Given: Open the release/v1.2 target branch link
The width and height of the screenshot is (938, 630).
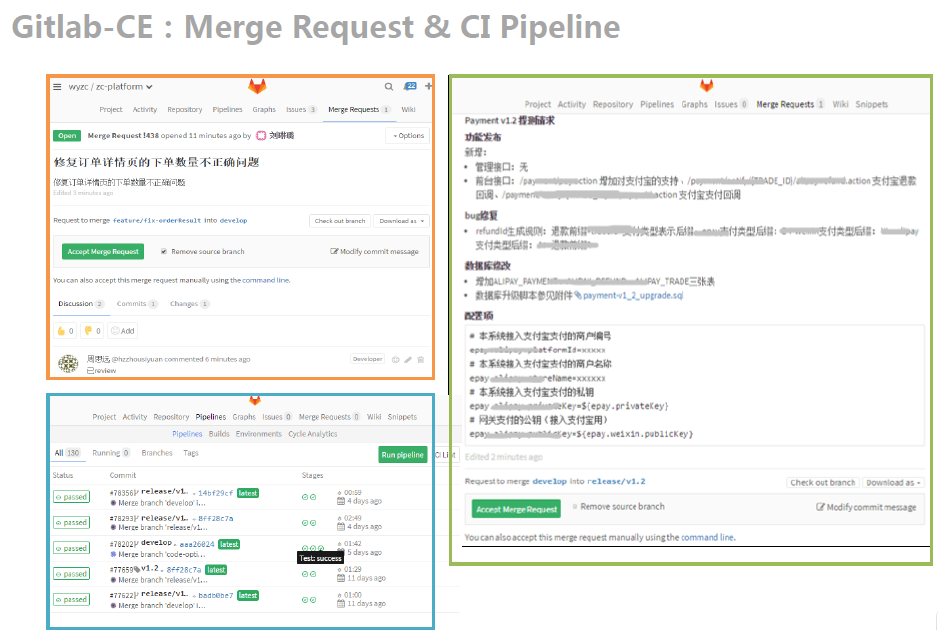Looking at the screenshot, I should pos(616,482).
